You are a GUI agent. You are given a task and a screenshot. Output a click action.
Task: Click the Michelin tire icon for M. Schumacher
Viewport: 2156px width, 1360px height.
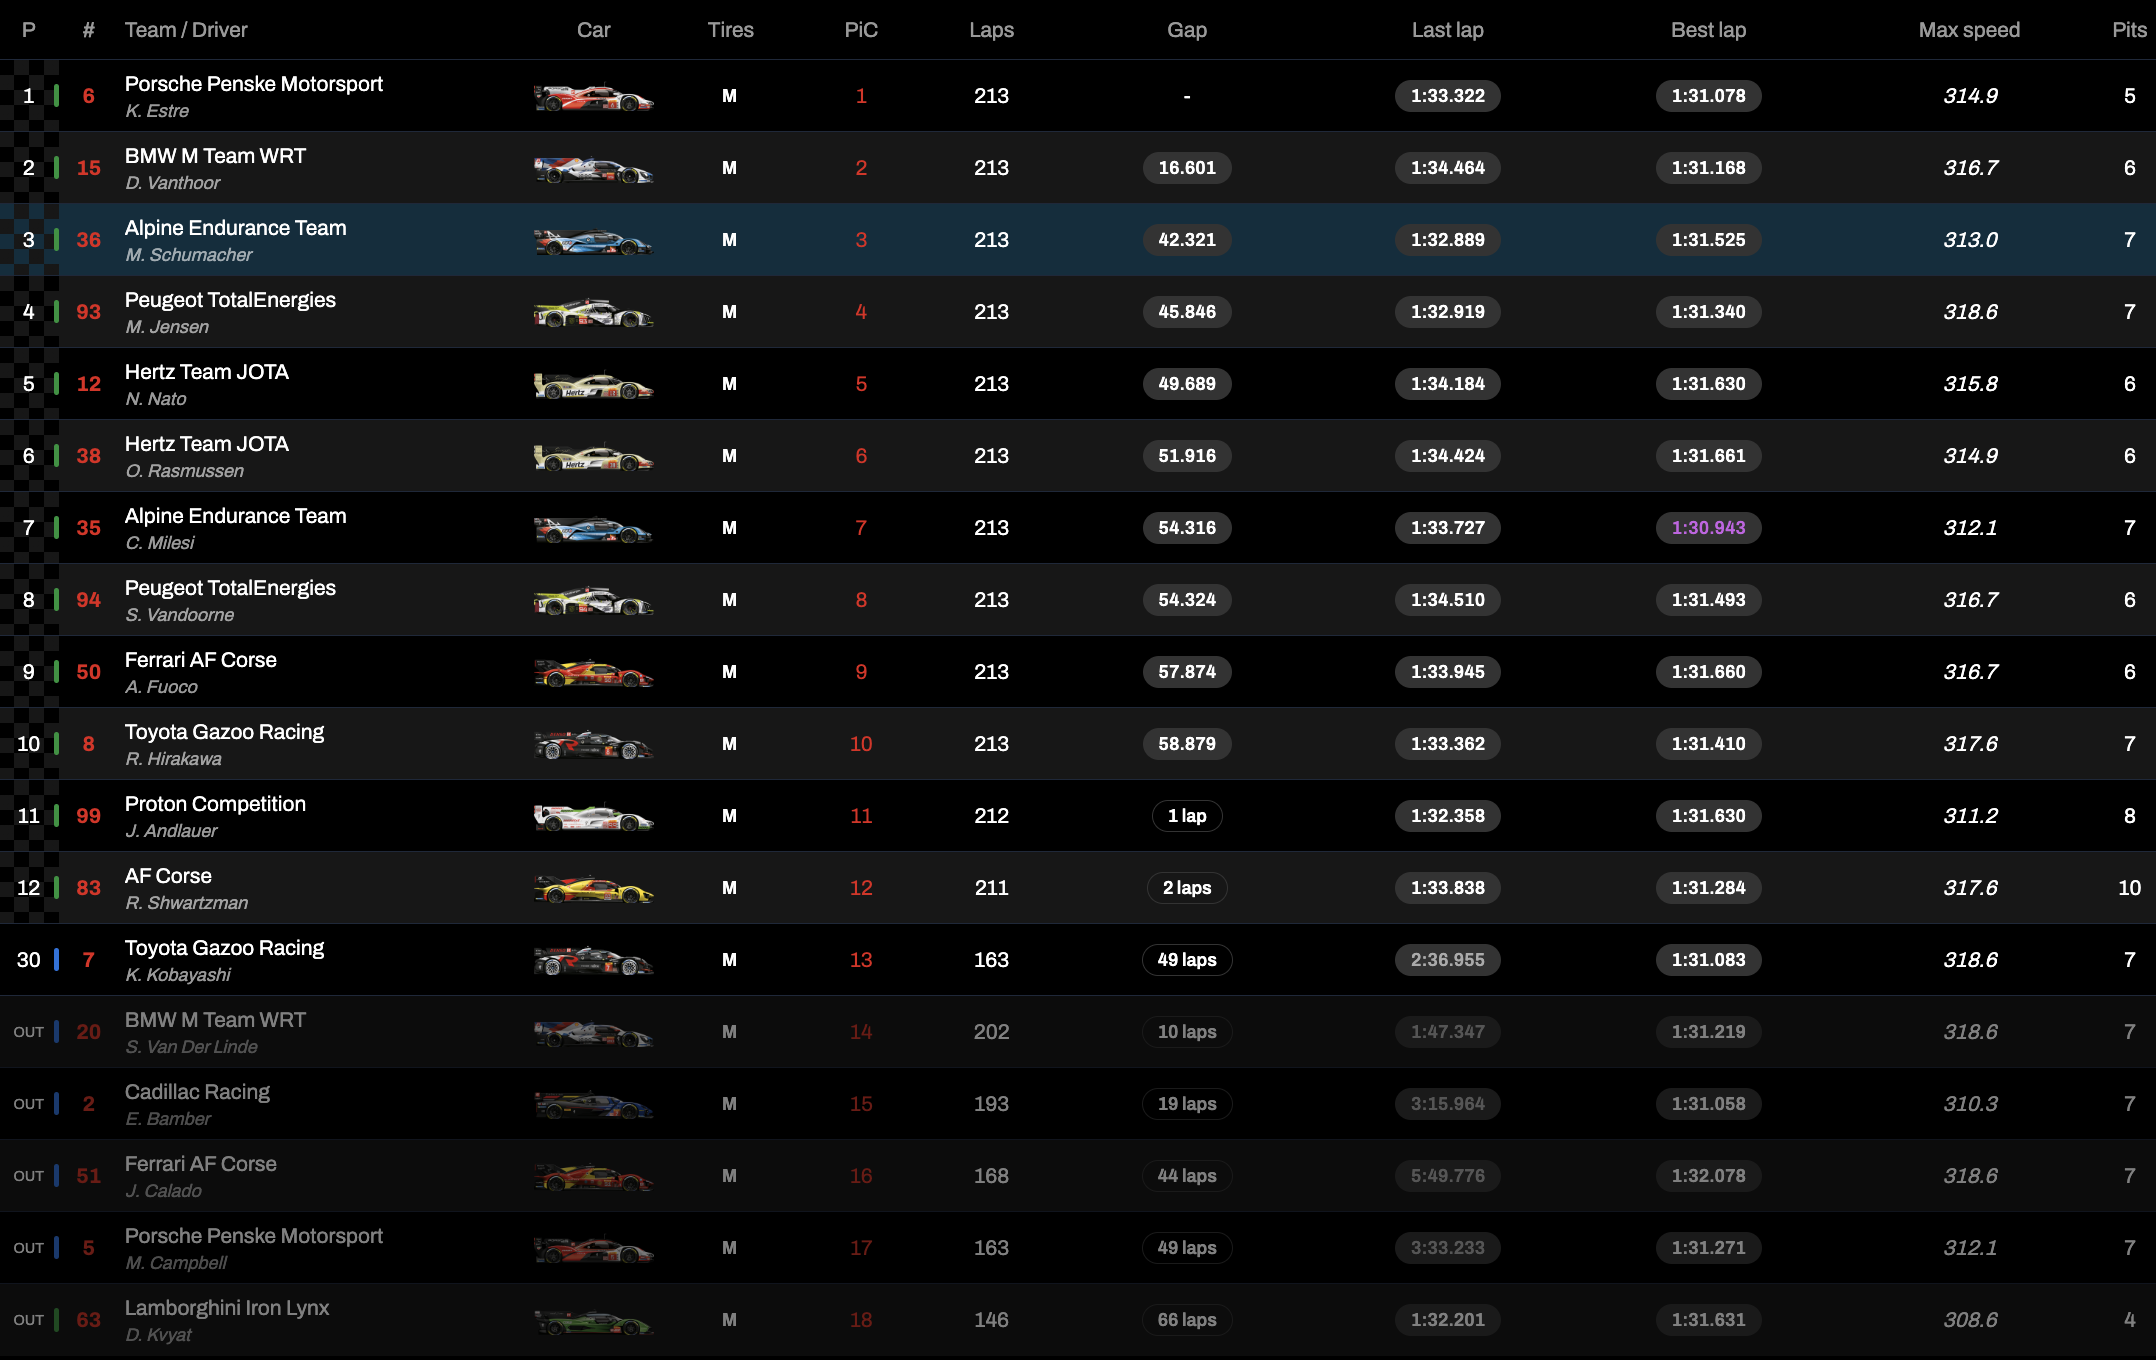pyautogui.click(x=730, y=240)
